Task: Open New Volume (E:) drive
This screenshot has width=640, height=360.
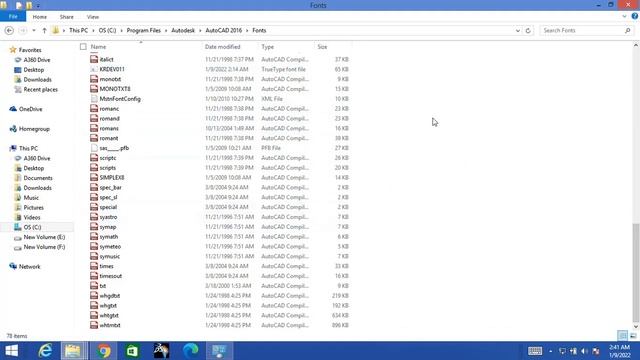Action: tap(44, 237)
